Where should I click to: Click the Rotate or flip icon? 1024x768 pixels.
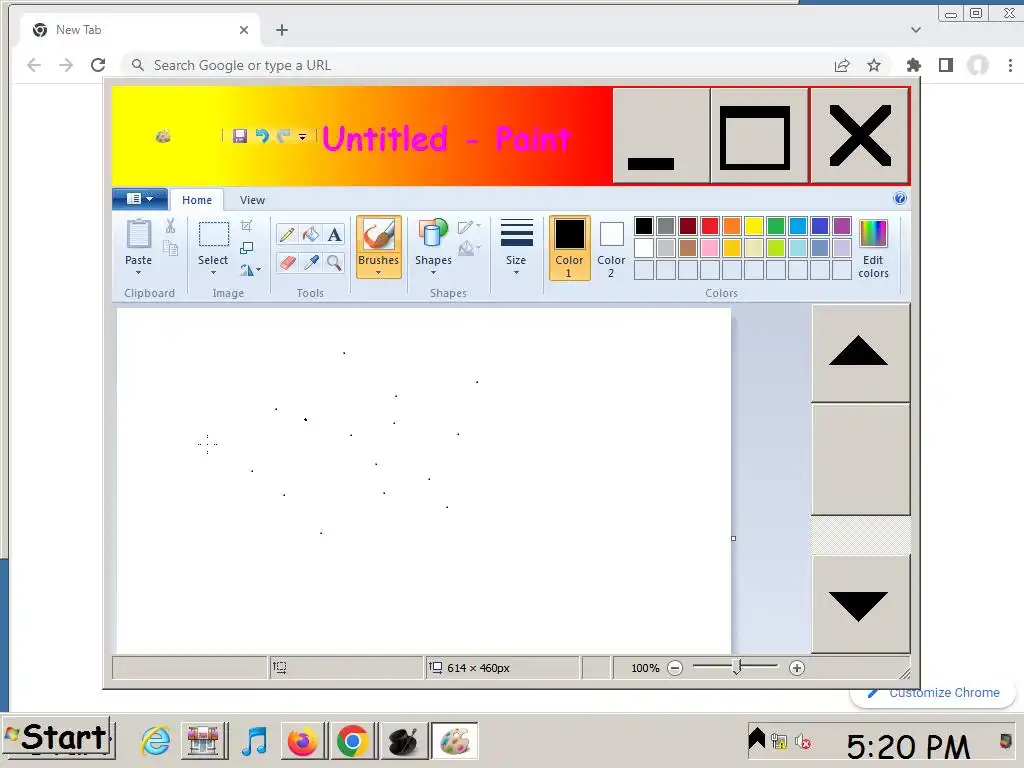(x=247, y=270)
